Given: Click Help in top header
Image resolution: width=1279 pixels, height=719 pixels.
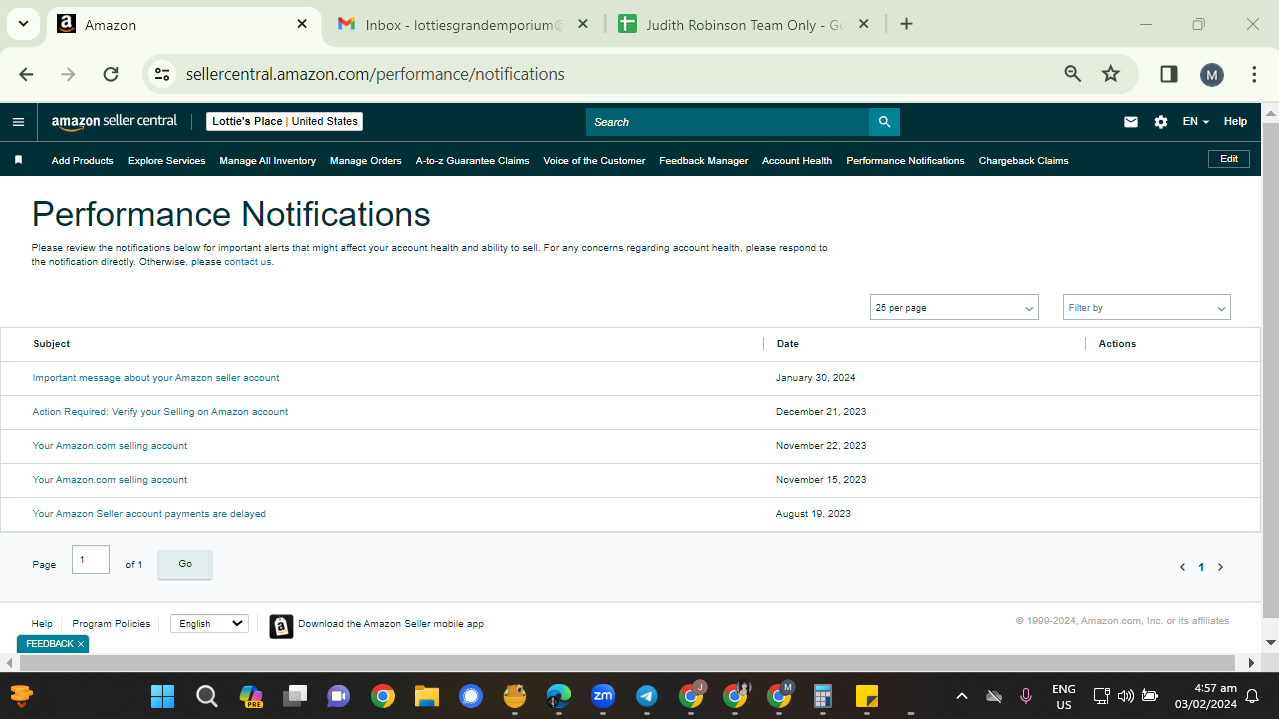Looking at the screenshot, I should 1236,122.
